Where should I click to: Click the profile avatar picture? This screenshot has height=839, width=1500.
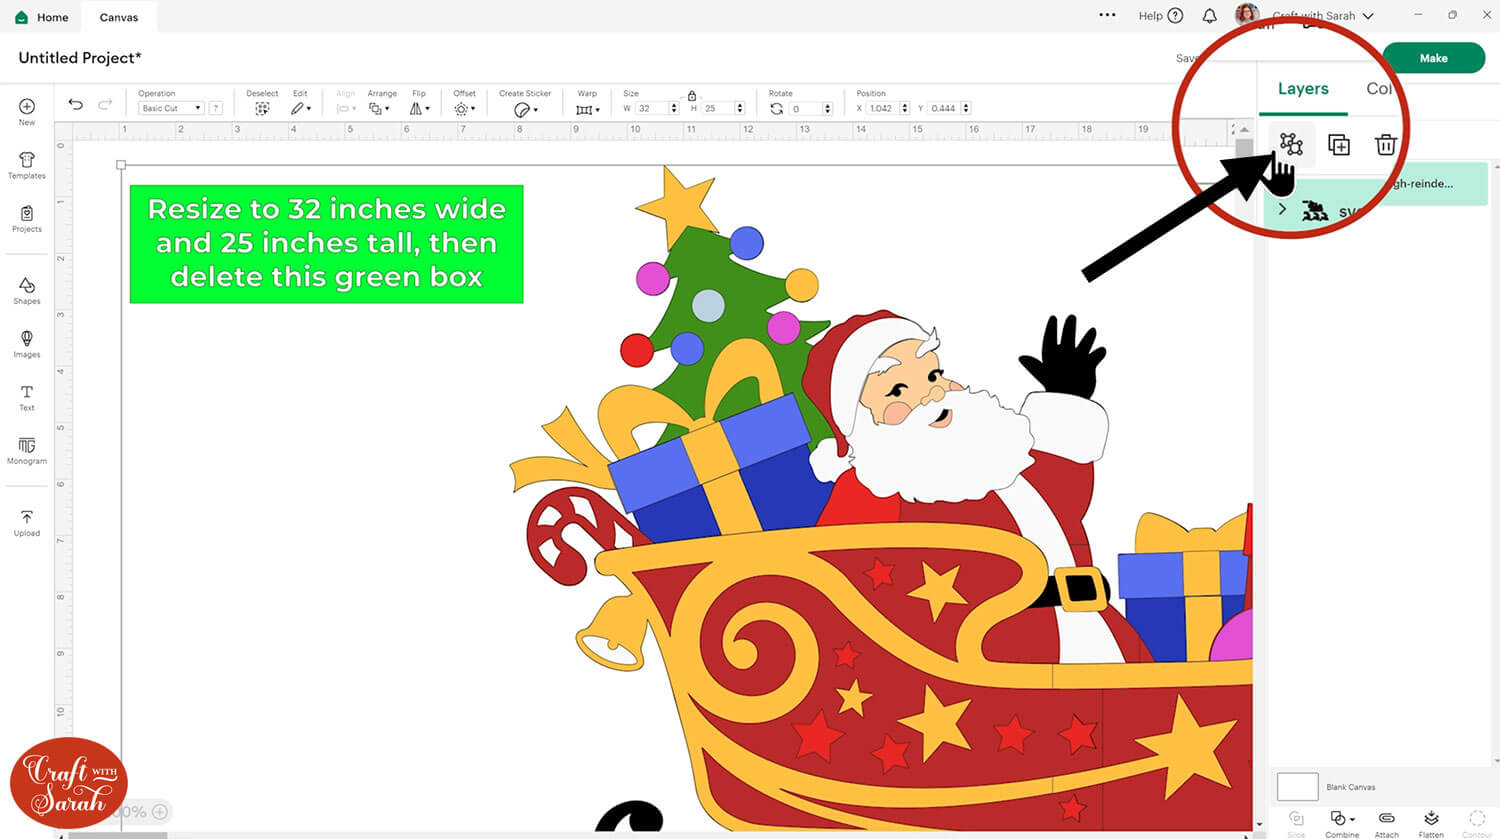tap(1247, 14)
